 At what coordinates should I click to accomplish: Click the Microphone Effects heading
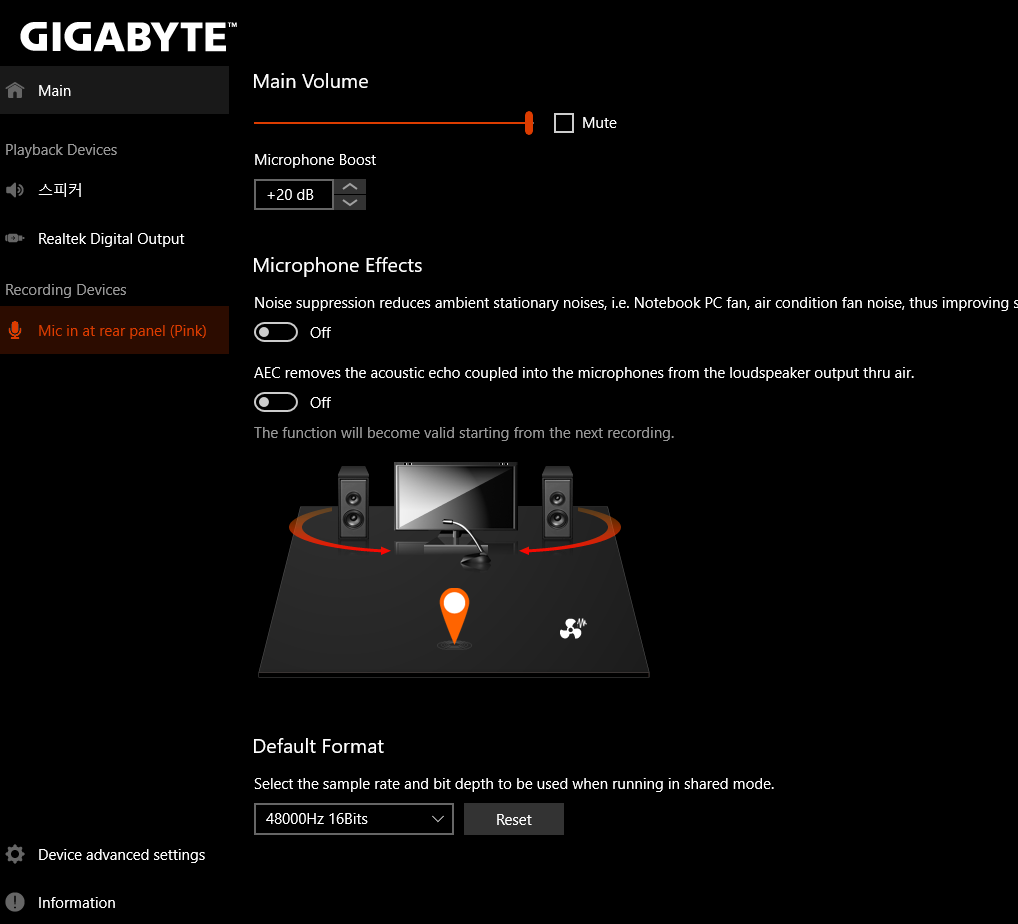coord(337,265)
